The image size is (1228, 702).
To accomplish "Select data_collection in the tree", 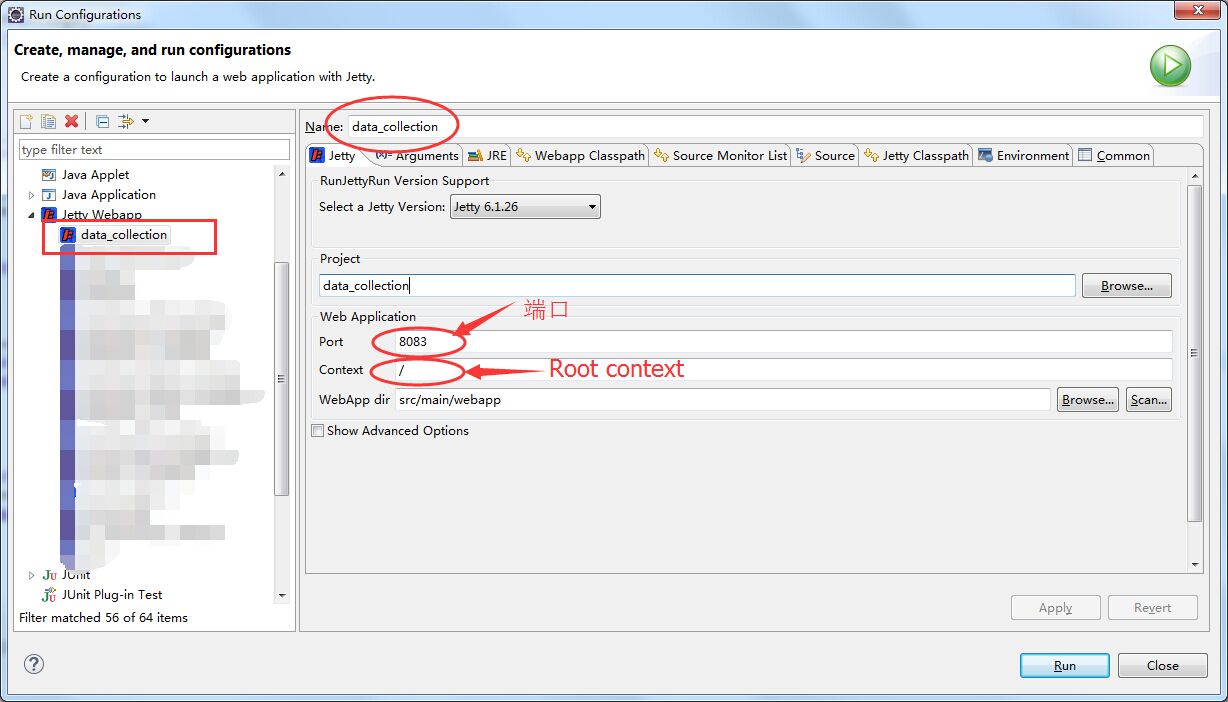I will coord(124,235).
